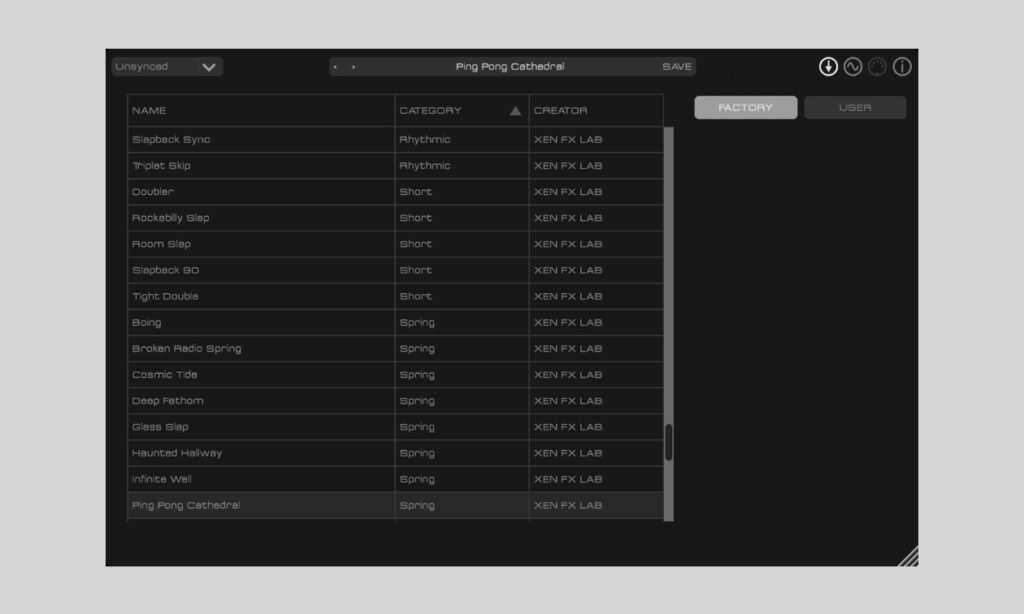Click the sine wave icon
This screenshot has height=614, width=1024.
pos(853,67)
